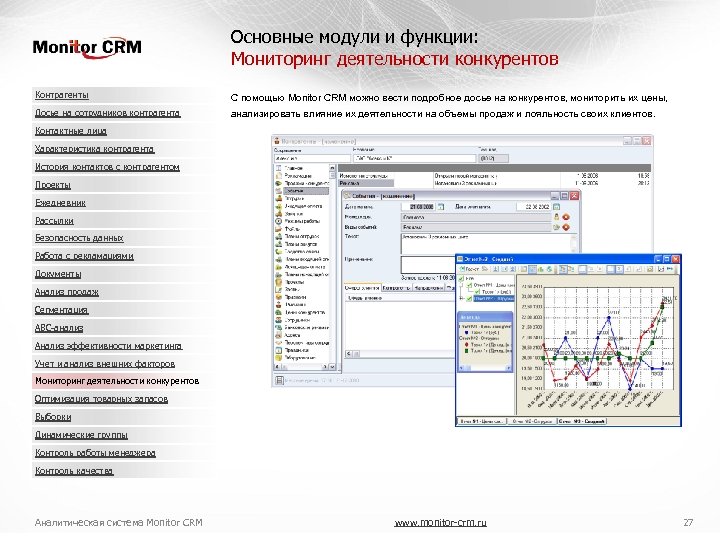Click the down arrow of the module list scrollbar
The image size is (720, 540).
[332, 366]
